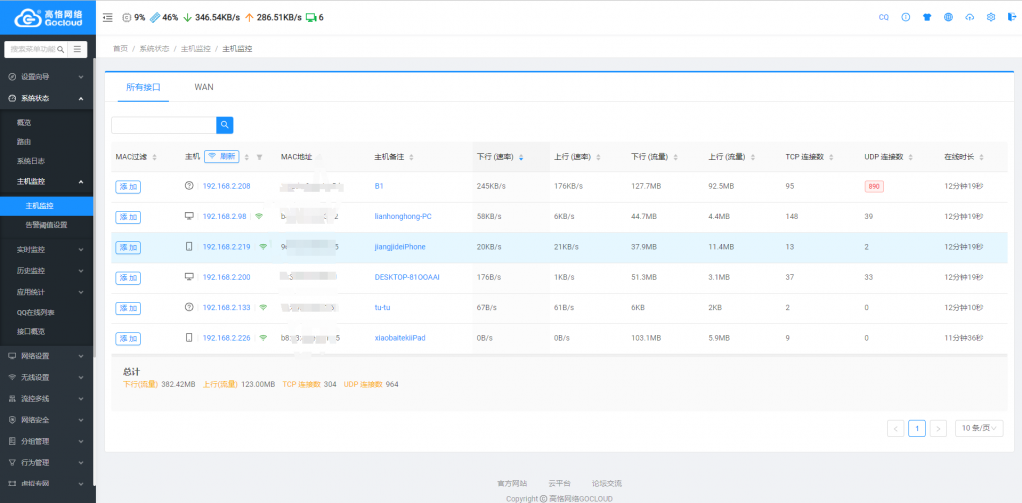
Task: Sort by 下行(流量) column
Action: (675, 157)
